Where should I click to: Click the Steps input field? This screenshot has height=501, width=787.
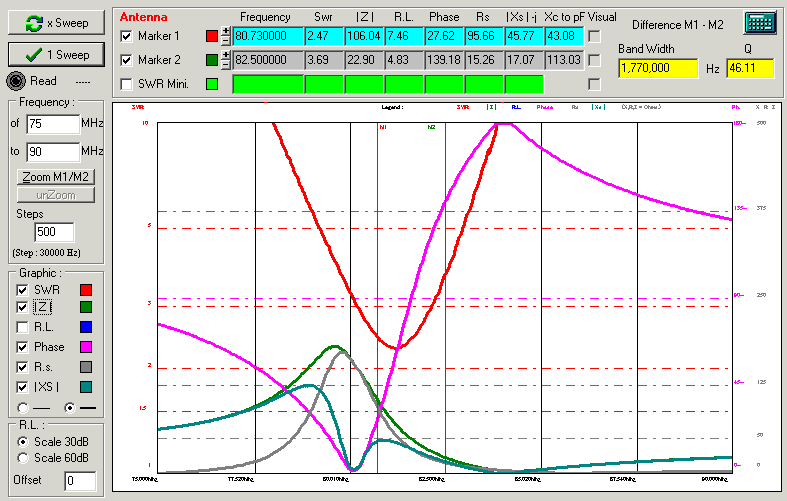[x=54, y=232]
